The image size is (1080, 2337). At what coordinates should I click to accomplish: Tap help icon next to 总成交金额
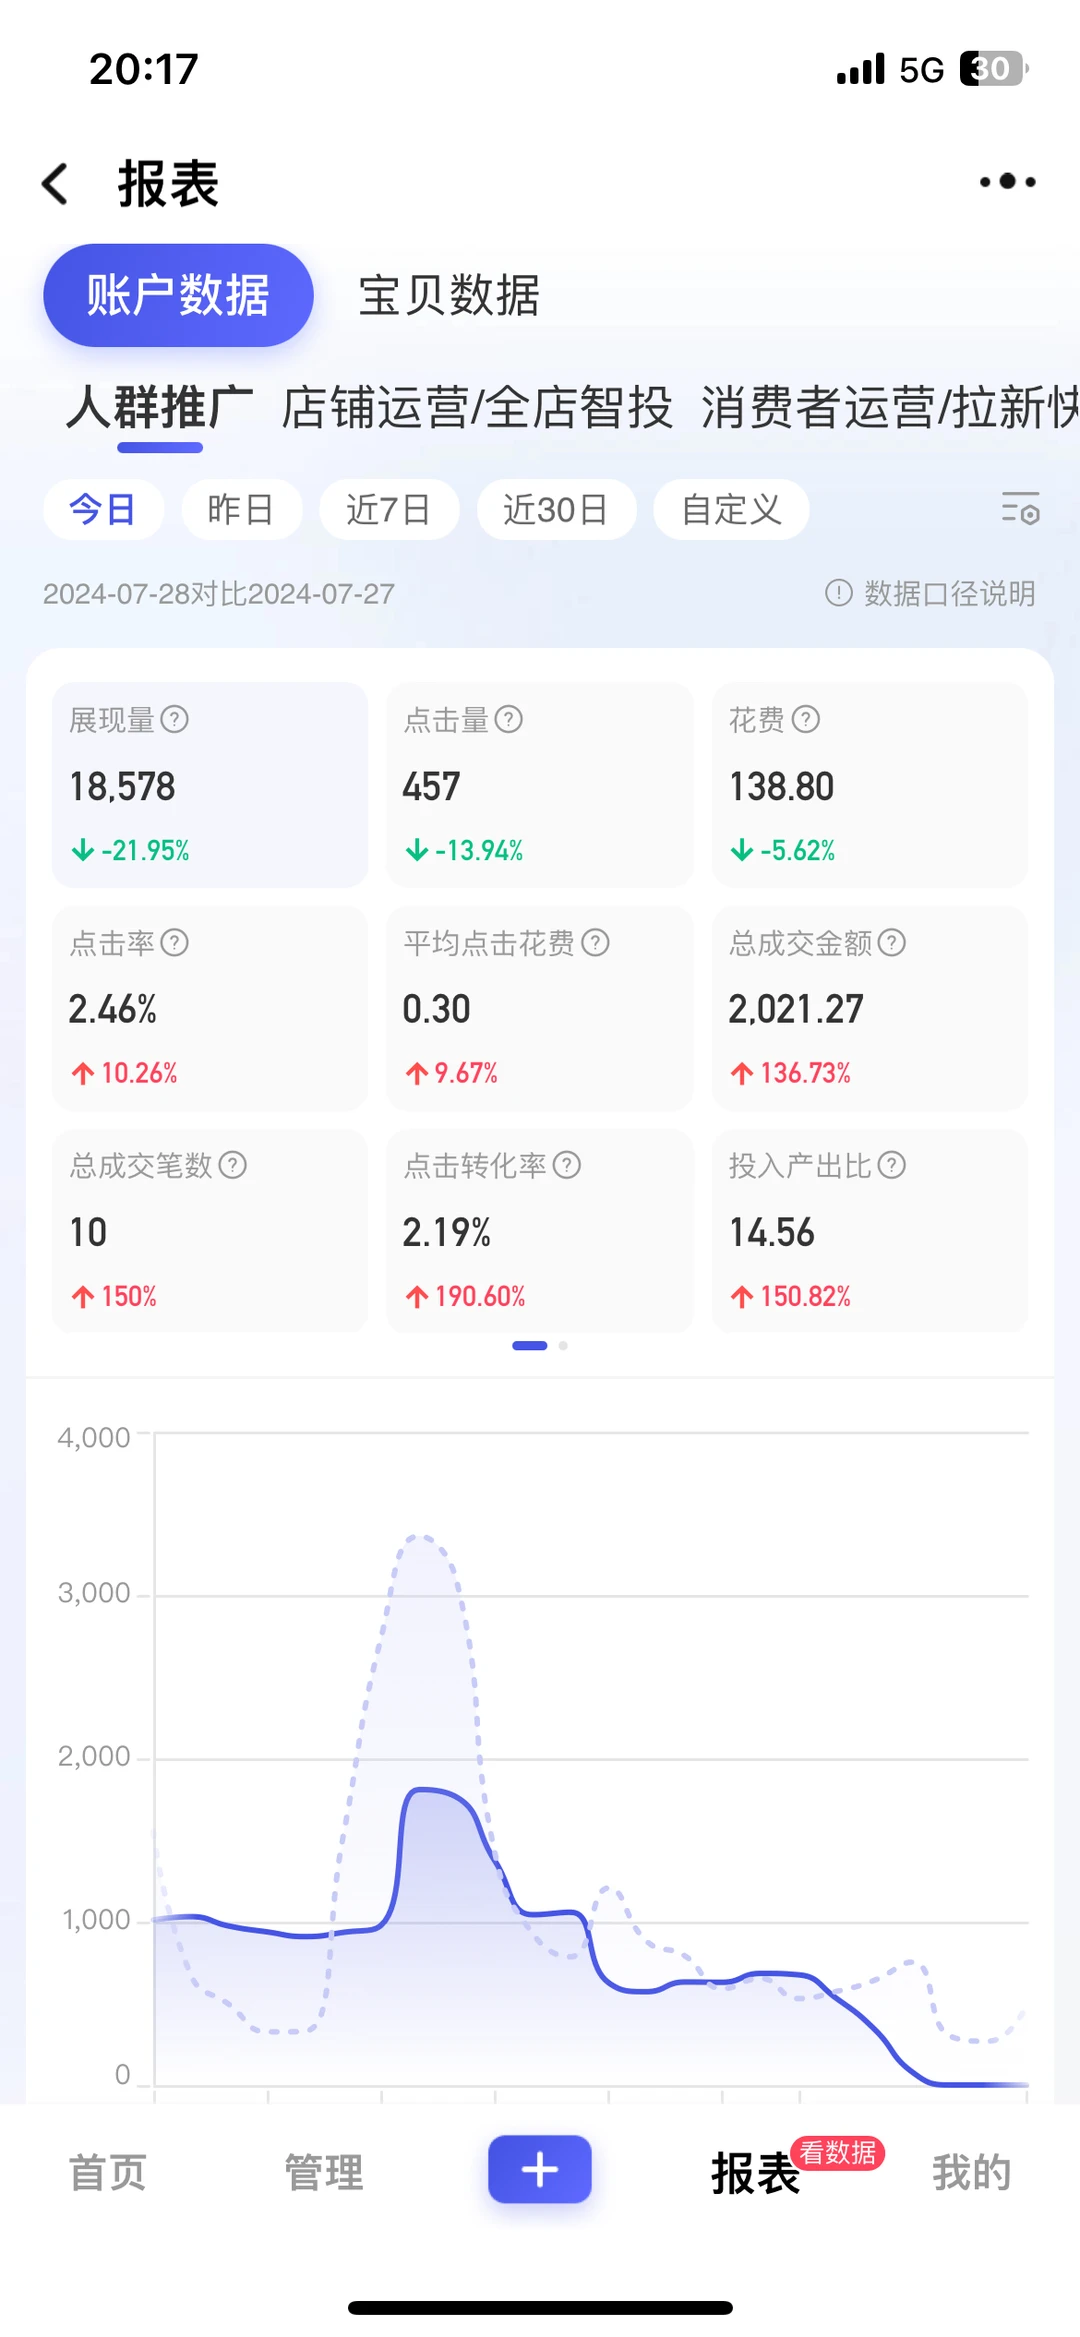pos(891,942)
